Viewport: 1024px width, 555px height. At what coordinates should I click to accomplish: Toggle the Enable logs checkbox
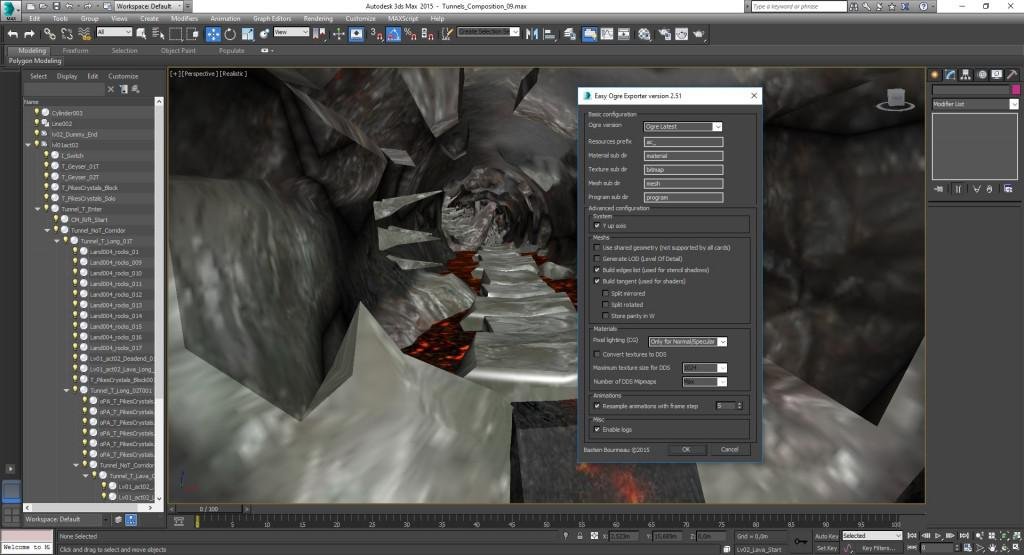pyautogui.click(x=597, y=429)
